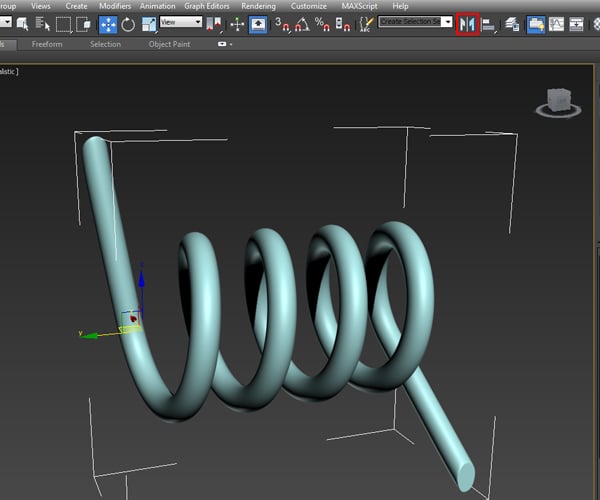This screenshot has width=600, height=500.
Task: Activate the Rotate tool
Action: click(x=128, y=24)
